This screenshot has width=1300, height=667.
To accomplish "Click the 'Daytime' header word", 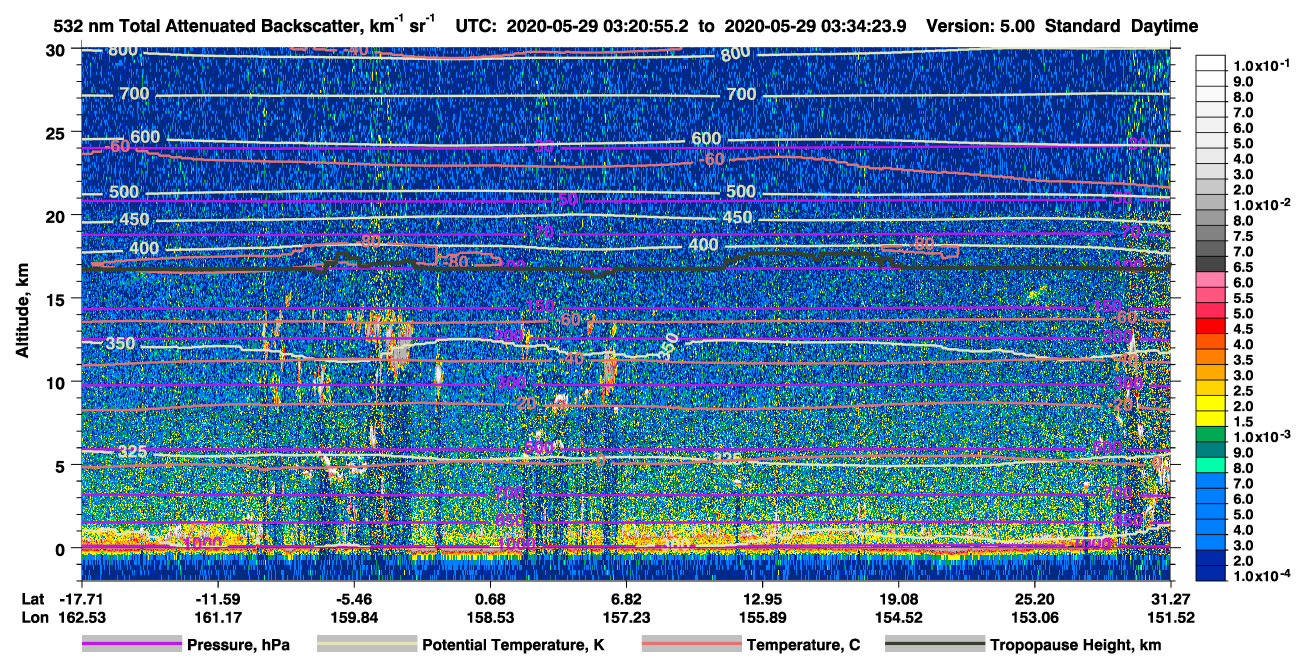I will pyautogui.click(x=1164, y=26).
